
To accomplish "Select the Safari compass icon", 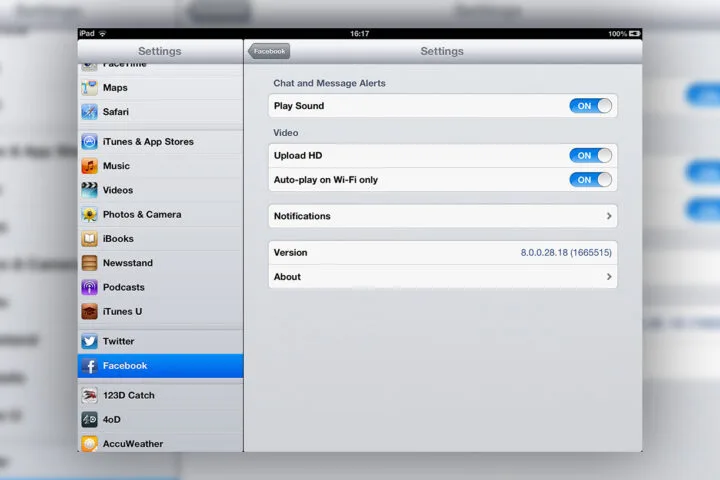I will click(90, 112).
